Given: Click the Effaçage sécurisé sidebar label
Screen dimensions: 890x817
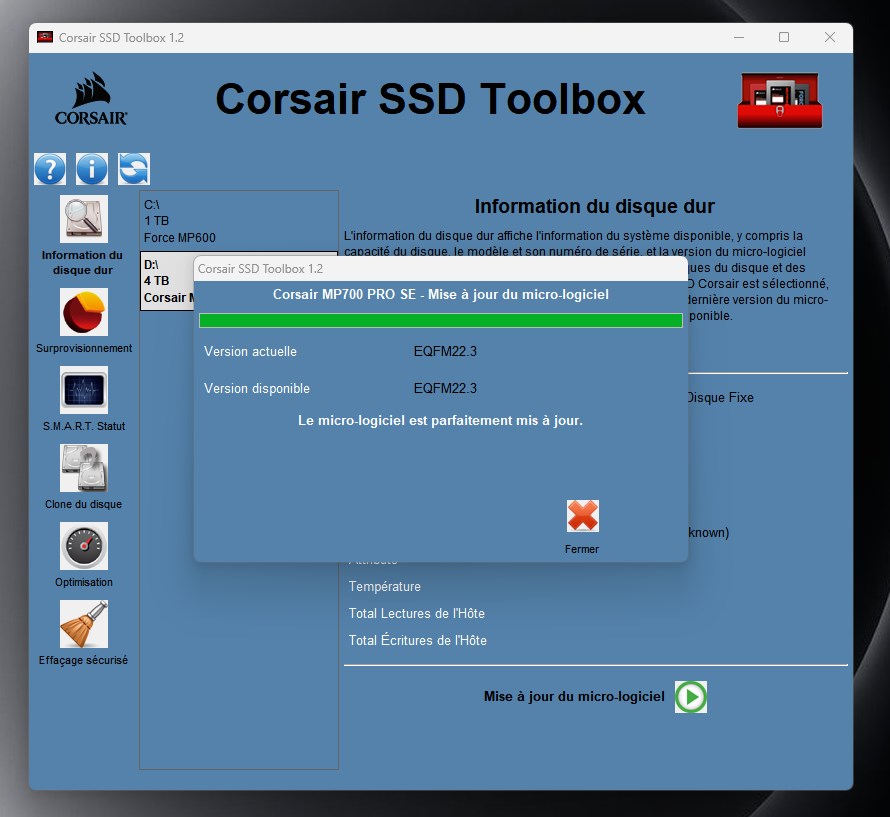Looking at the screenshot, I should [x=83, y=660].
